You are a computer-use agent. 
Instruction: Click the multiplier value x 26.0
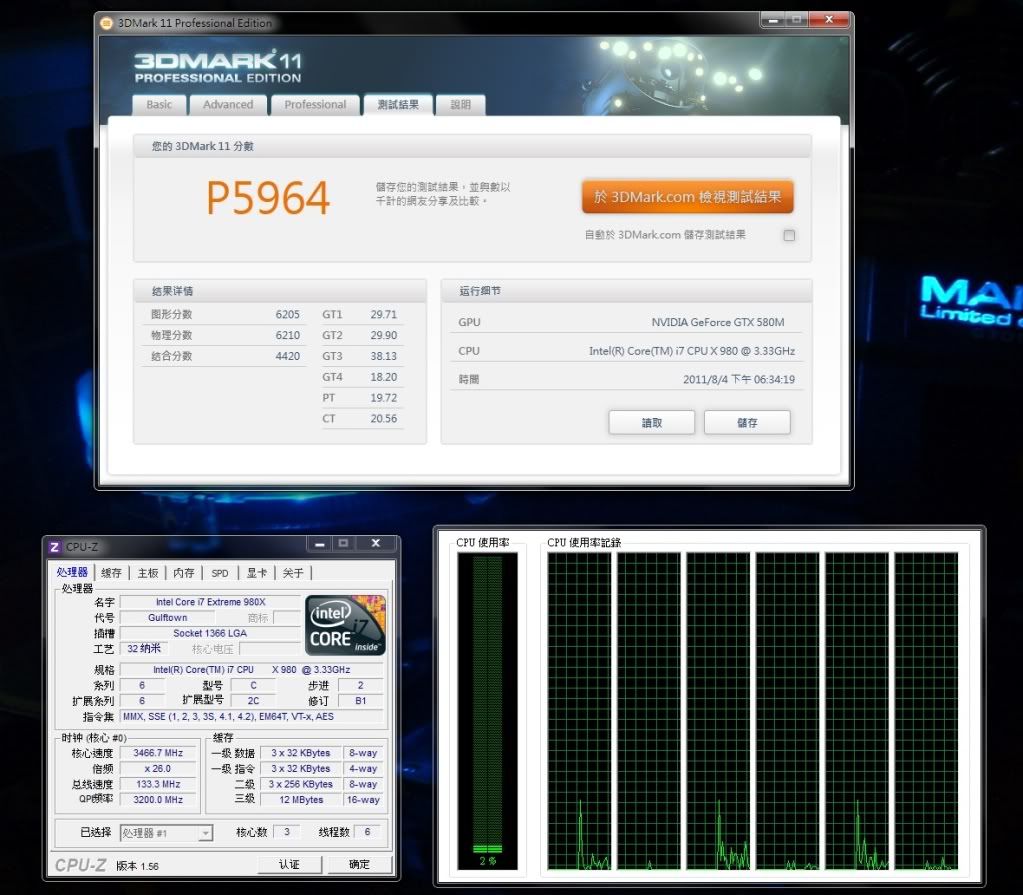pos(158,768)
